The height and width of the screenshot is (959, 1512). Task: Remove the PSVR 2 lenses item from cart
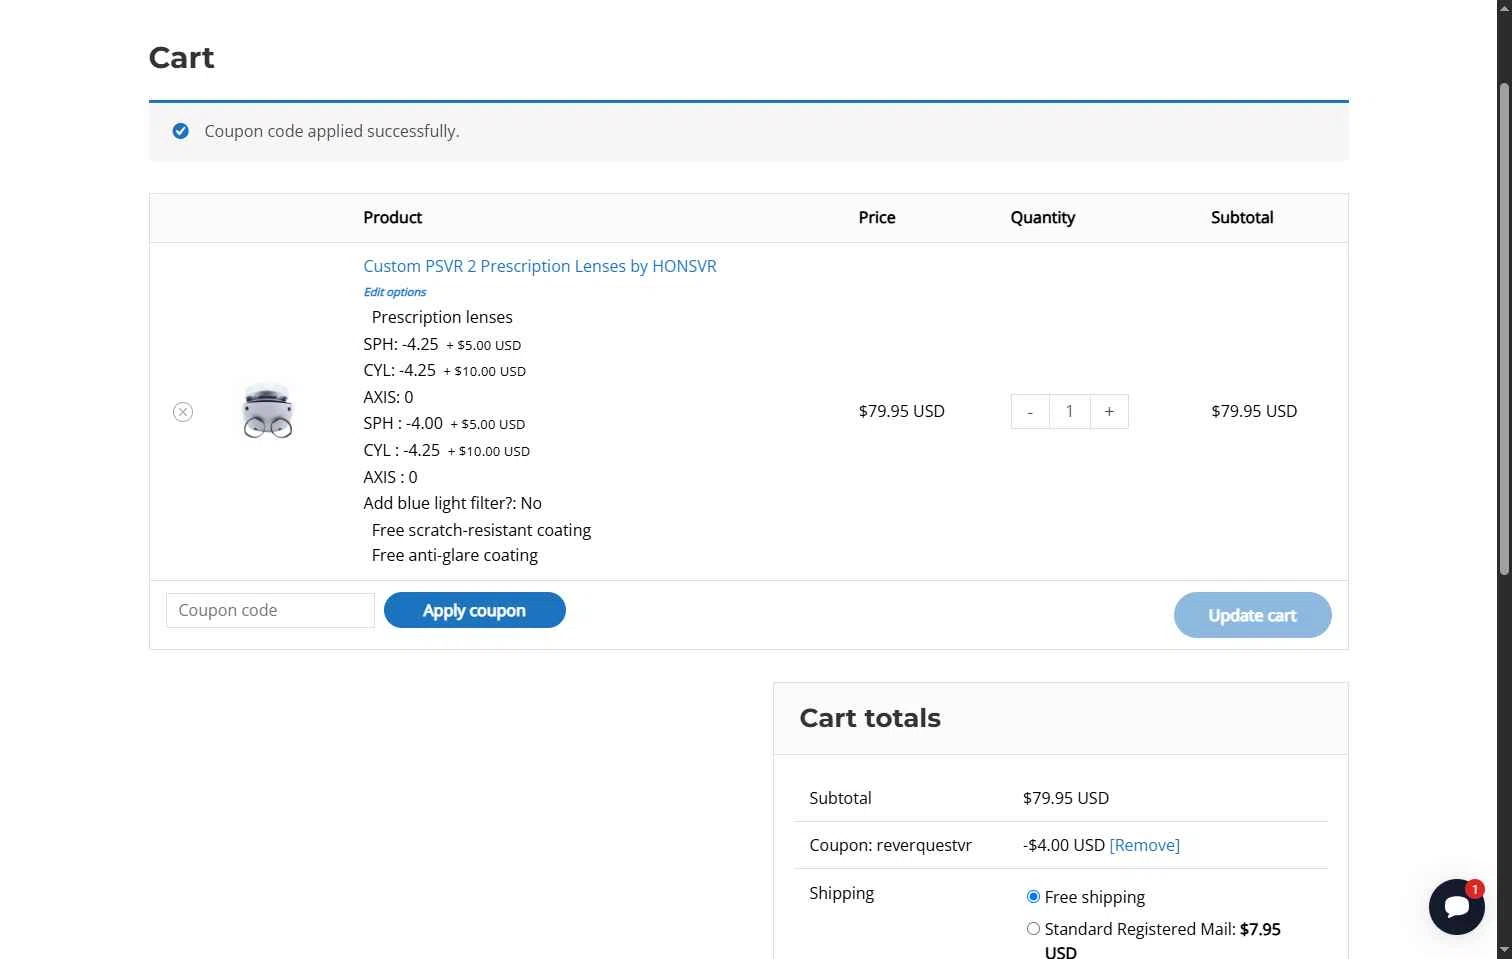(x=183, y=412)
